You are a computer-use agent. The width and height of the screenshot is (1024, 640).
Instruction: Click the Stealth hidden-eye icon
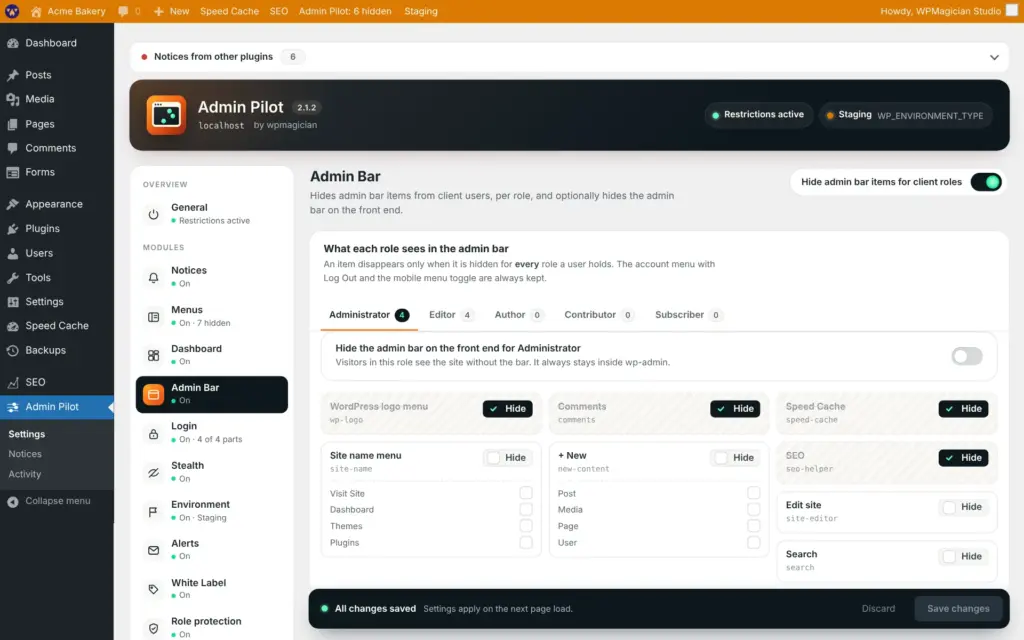click(153, 472)
